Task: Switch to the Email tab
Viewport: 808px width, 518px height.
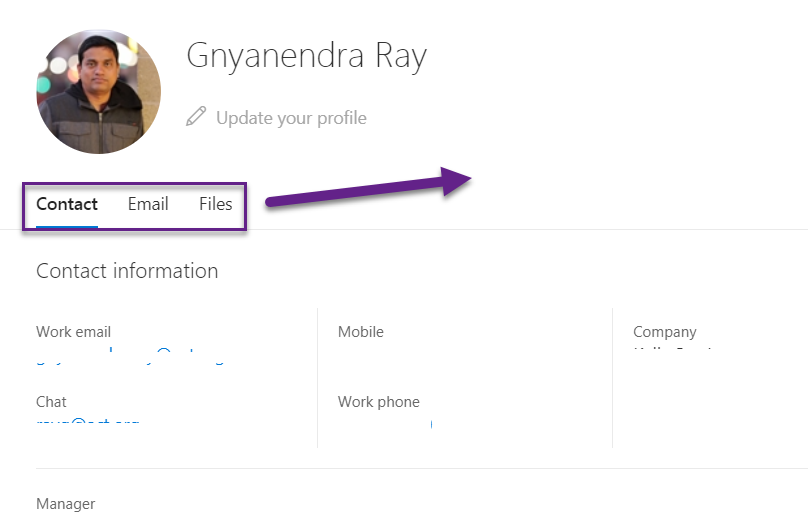Action: point(148,204)
